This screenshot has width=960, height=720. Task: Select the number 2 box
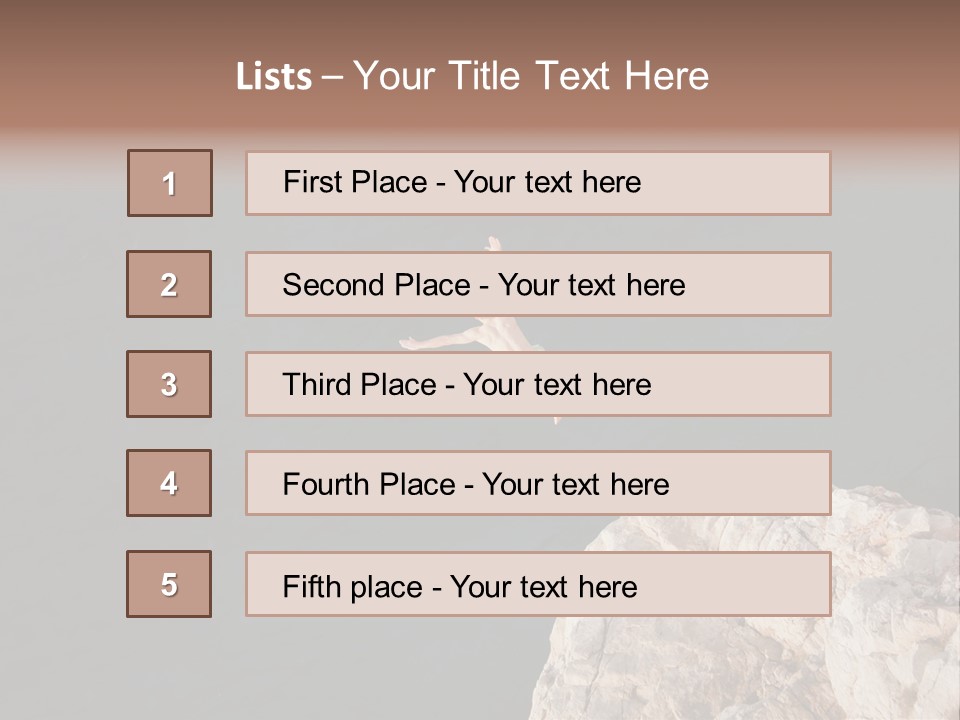[169, 284]
